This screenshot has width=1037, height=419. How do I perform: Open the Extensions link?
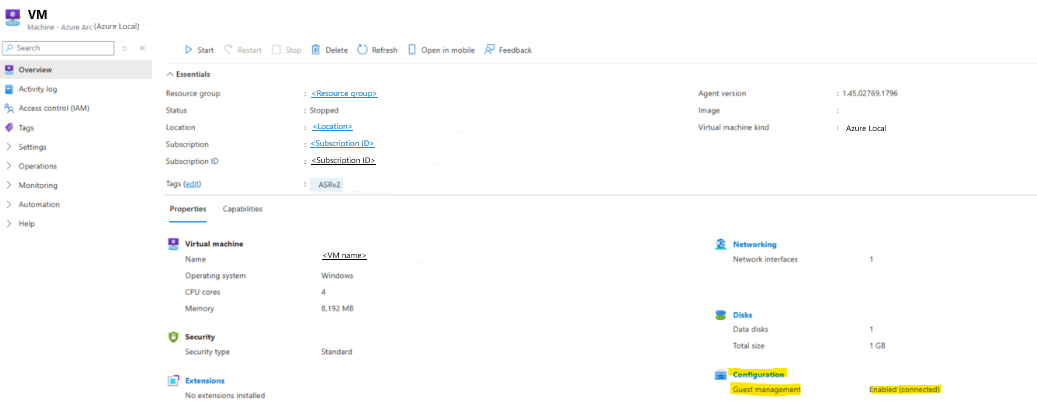click(204, 381)
